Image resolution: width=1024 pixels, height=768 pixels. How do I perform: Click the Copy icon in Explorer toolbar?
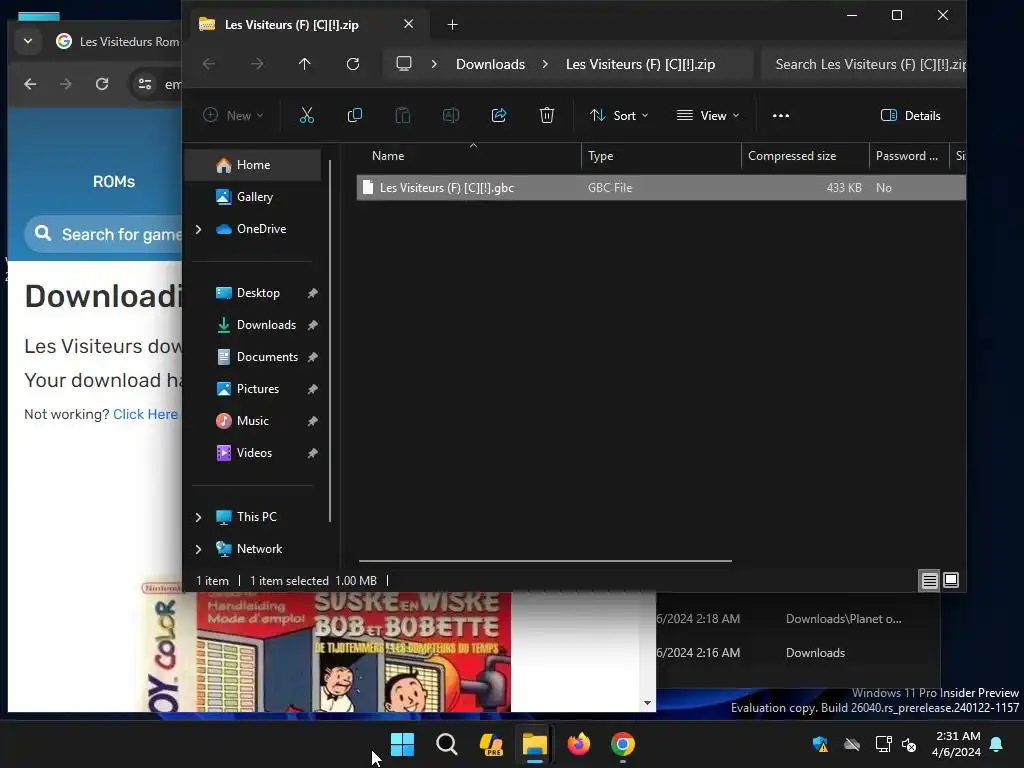355,116
